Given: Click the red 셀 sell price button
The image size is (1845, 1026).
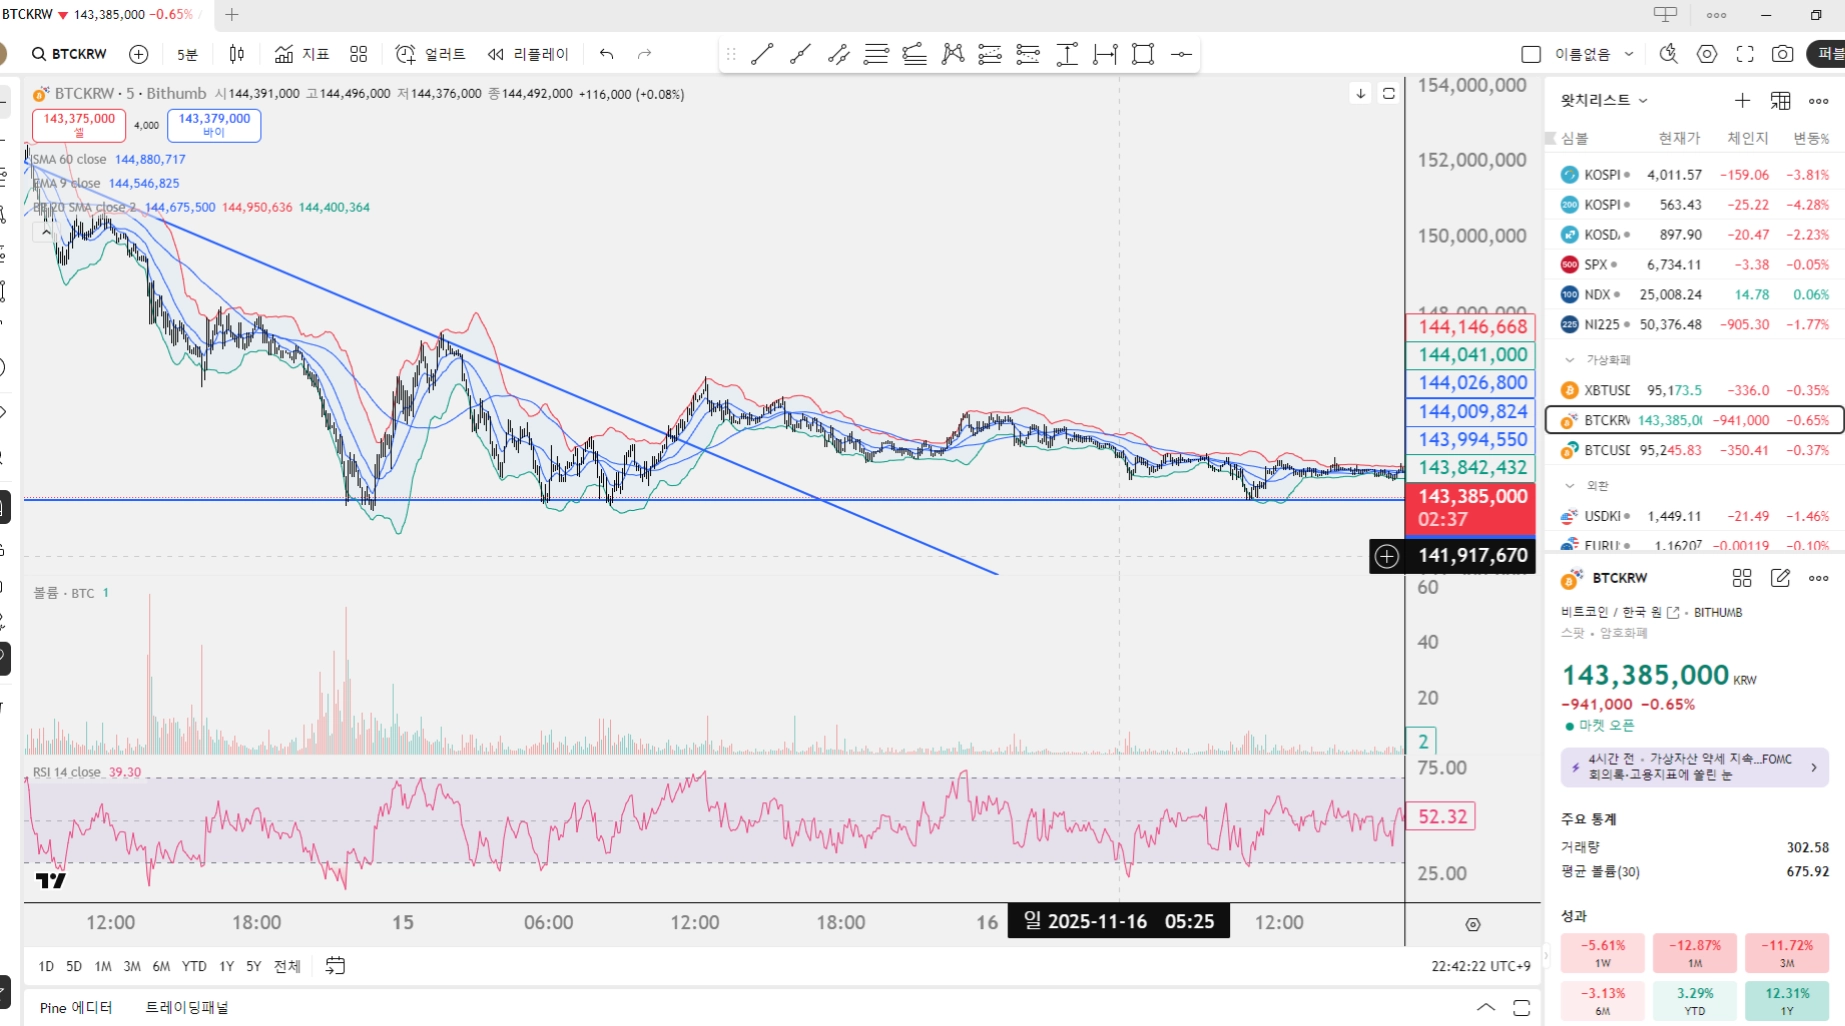Looking at the screenshot, I should click(x=79, y=125).
